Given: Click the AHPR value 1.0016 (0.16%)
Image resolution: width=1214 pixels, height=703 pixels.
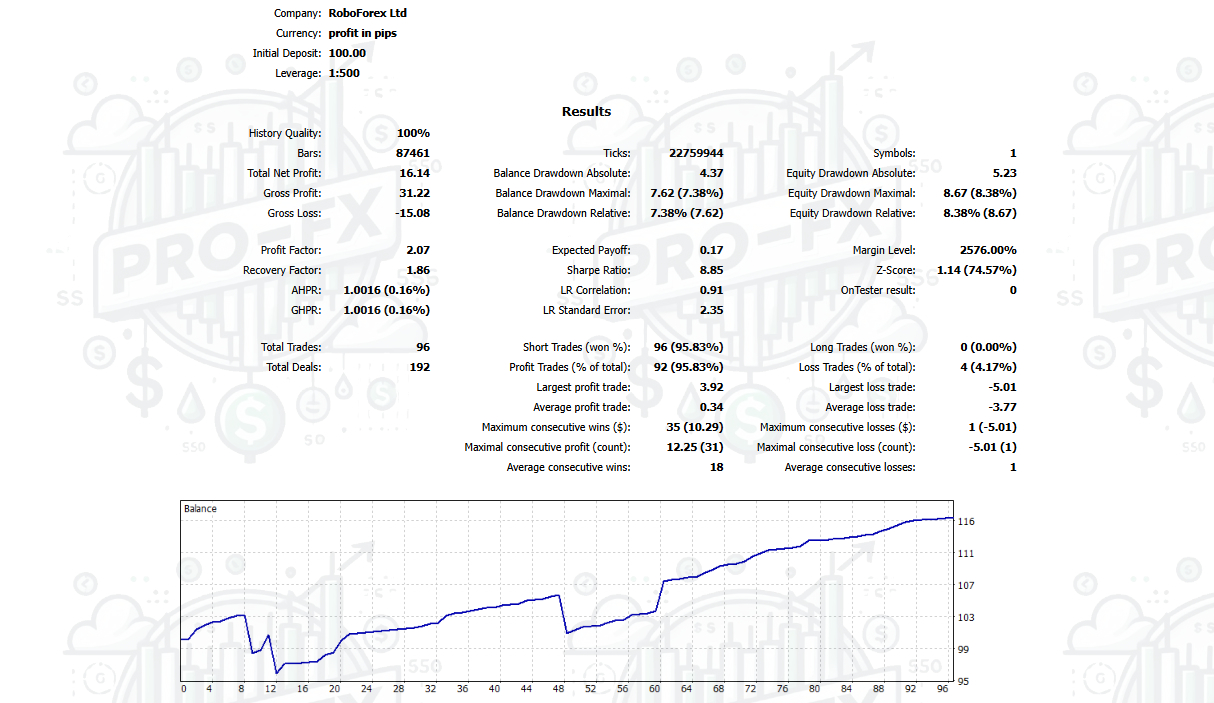Looking at the screenshot, I should [387, 290].
